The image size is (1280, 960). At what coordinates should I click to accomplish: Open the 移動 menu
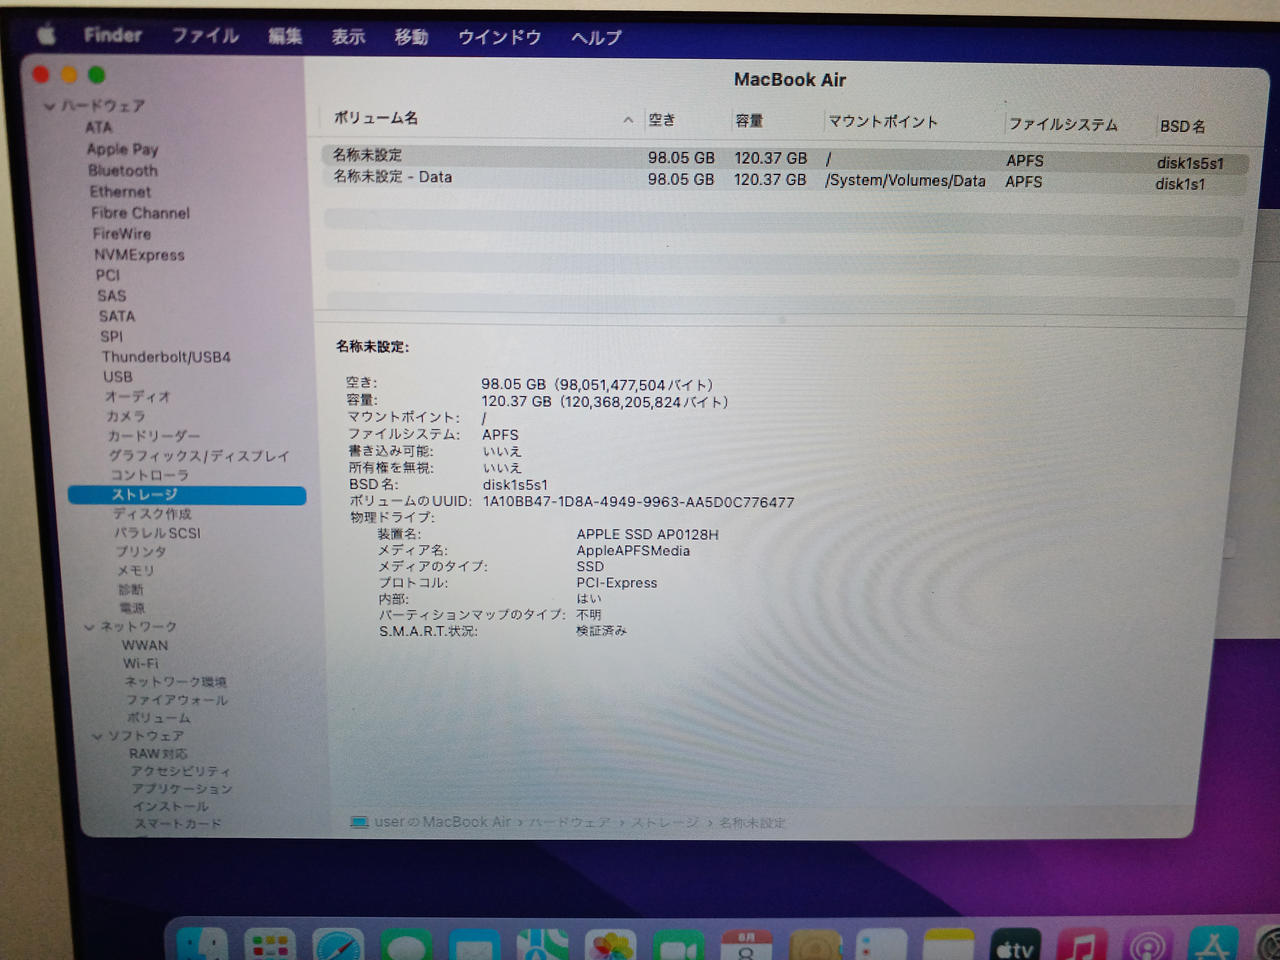411,37
